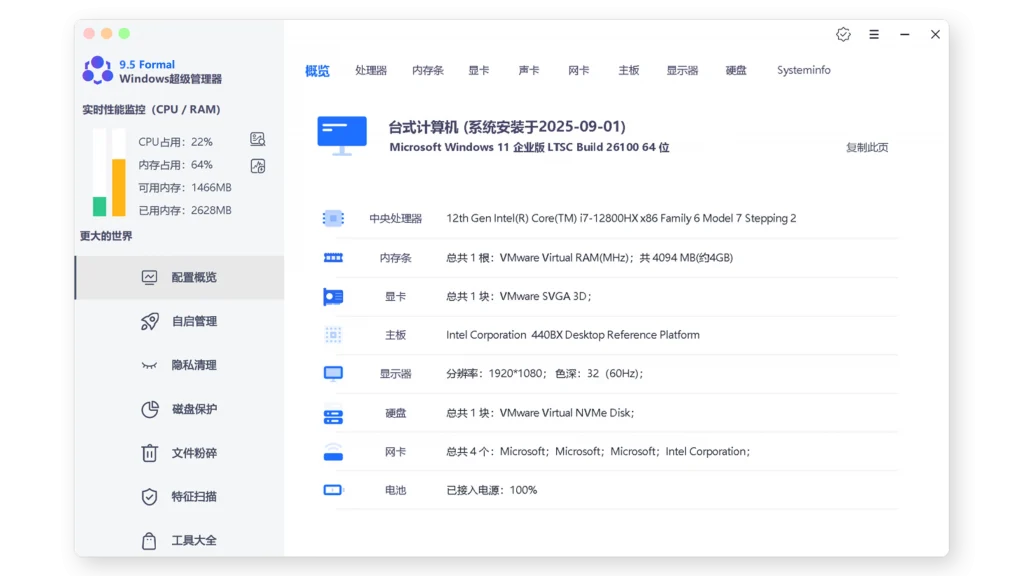This screenshot has height=576, width=1024.
Task: Click the 主板 motherboard icon
Action: (x=333, y=335)
